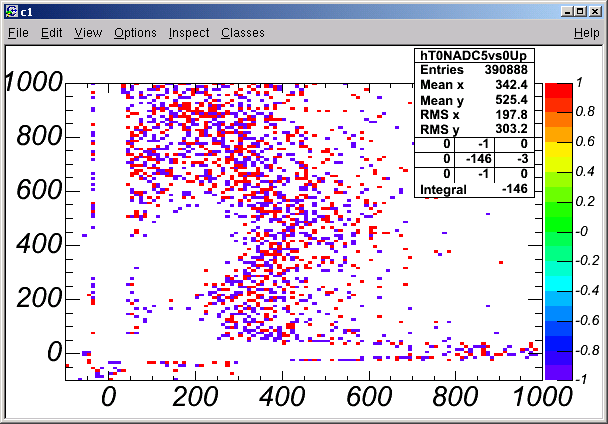
Task: Click the Entries 390888 stats row
Action: pos(474,70)
